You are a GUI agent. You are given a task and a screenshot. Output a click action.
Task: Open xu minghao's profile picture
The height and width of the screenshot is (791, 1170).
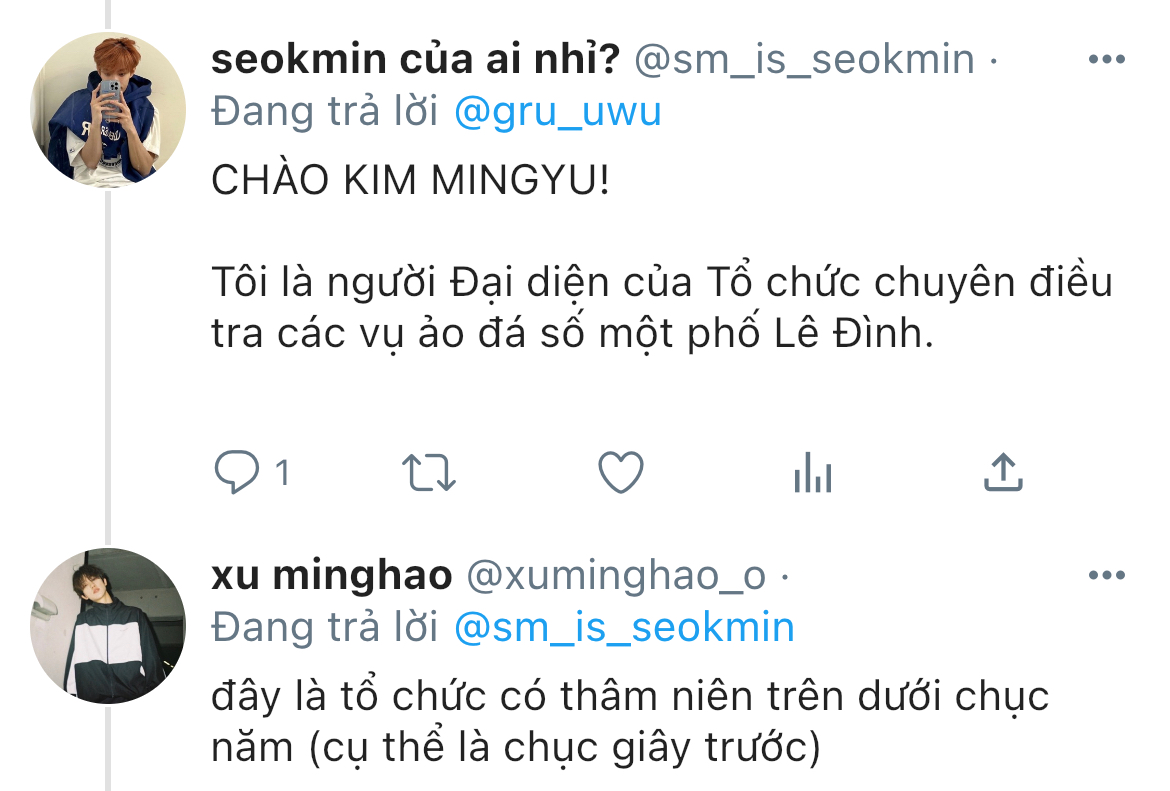(x=108, y=625)
